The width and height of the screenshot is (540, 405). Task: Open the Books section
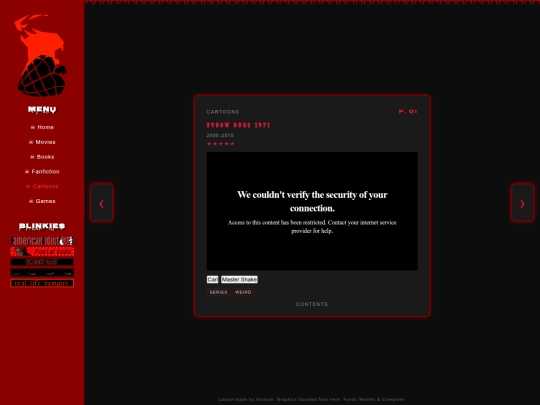pos(42,157)
